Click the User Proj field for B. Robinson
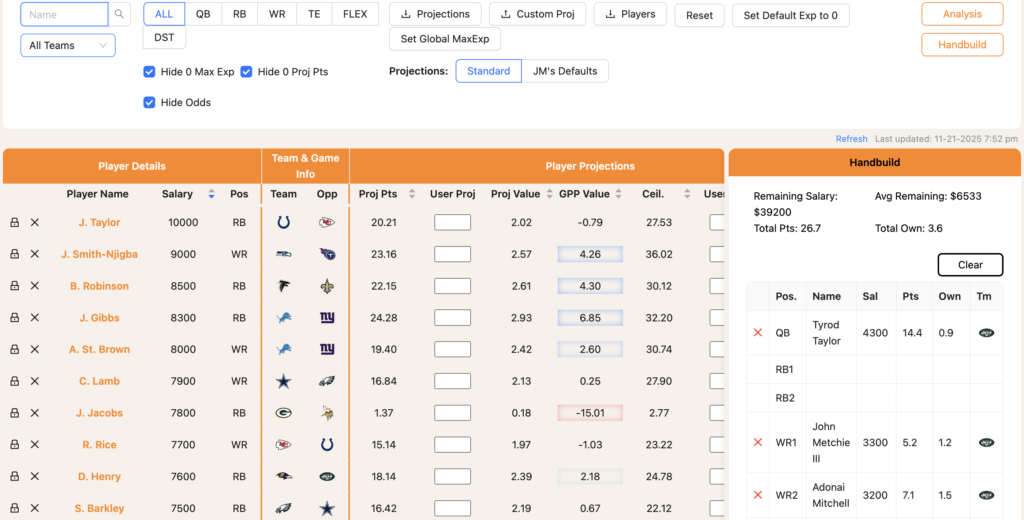 click(452, 286)
